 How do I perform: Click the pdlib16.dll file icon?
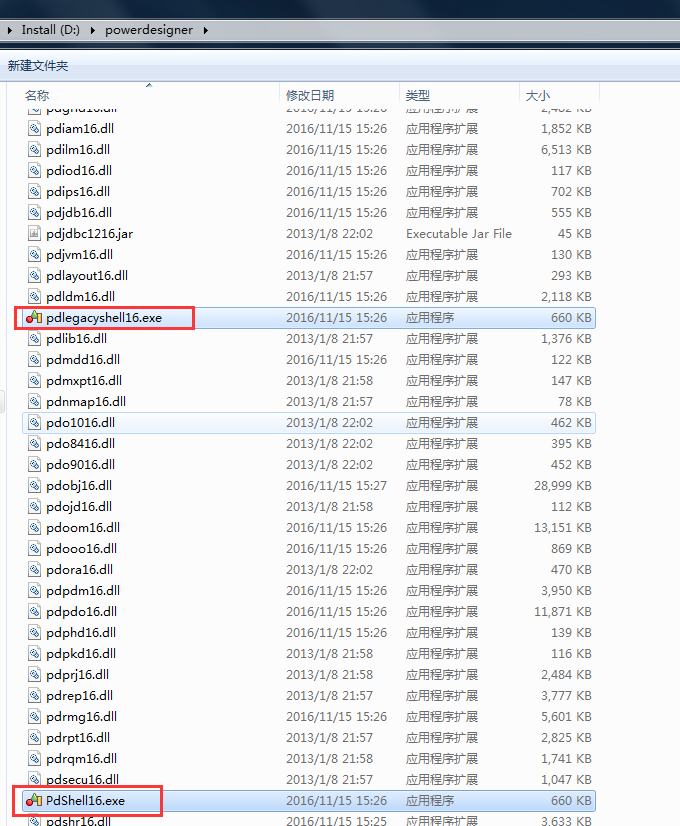click(34, 339)
